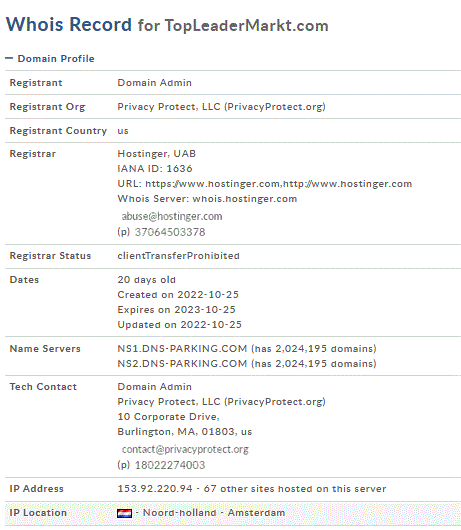Viewport: 461px width, 530px height.
Task: Click IP address 153.92.220.94
Action: tap(155, 489)
